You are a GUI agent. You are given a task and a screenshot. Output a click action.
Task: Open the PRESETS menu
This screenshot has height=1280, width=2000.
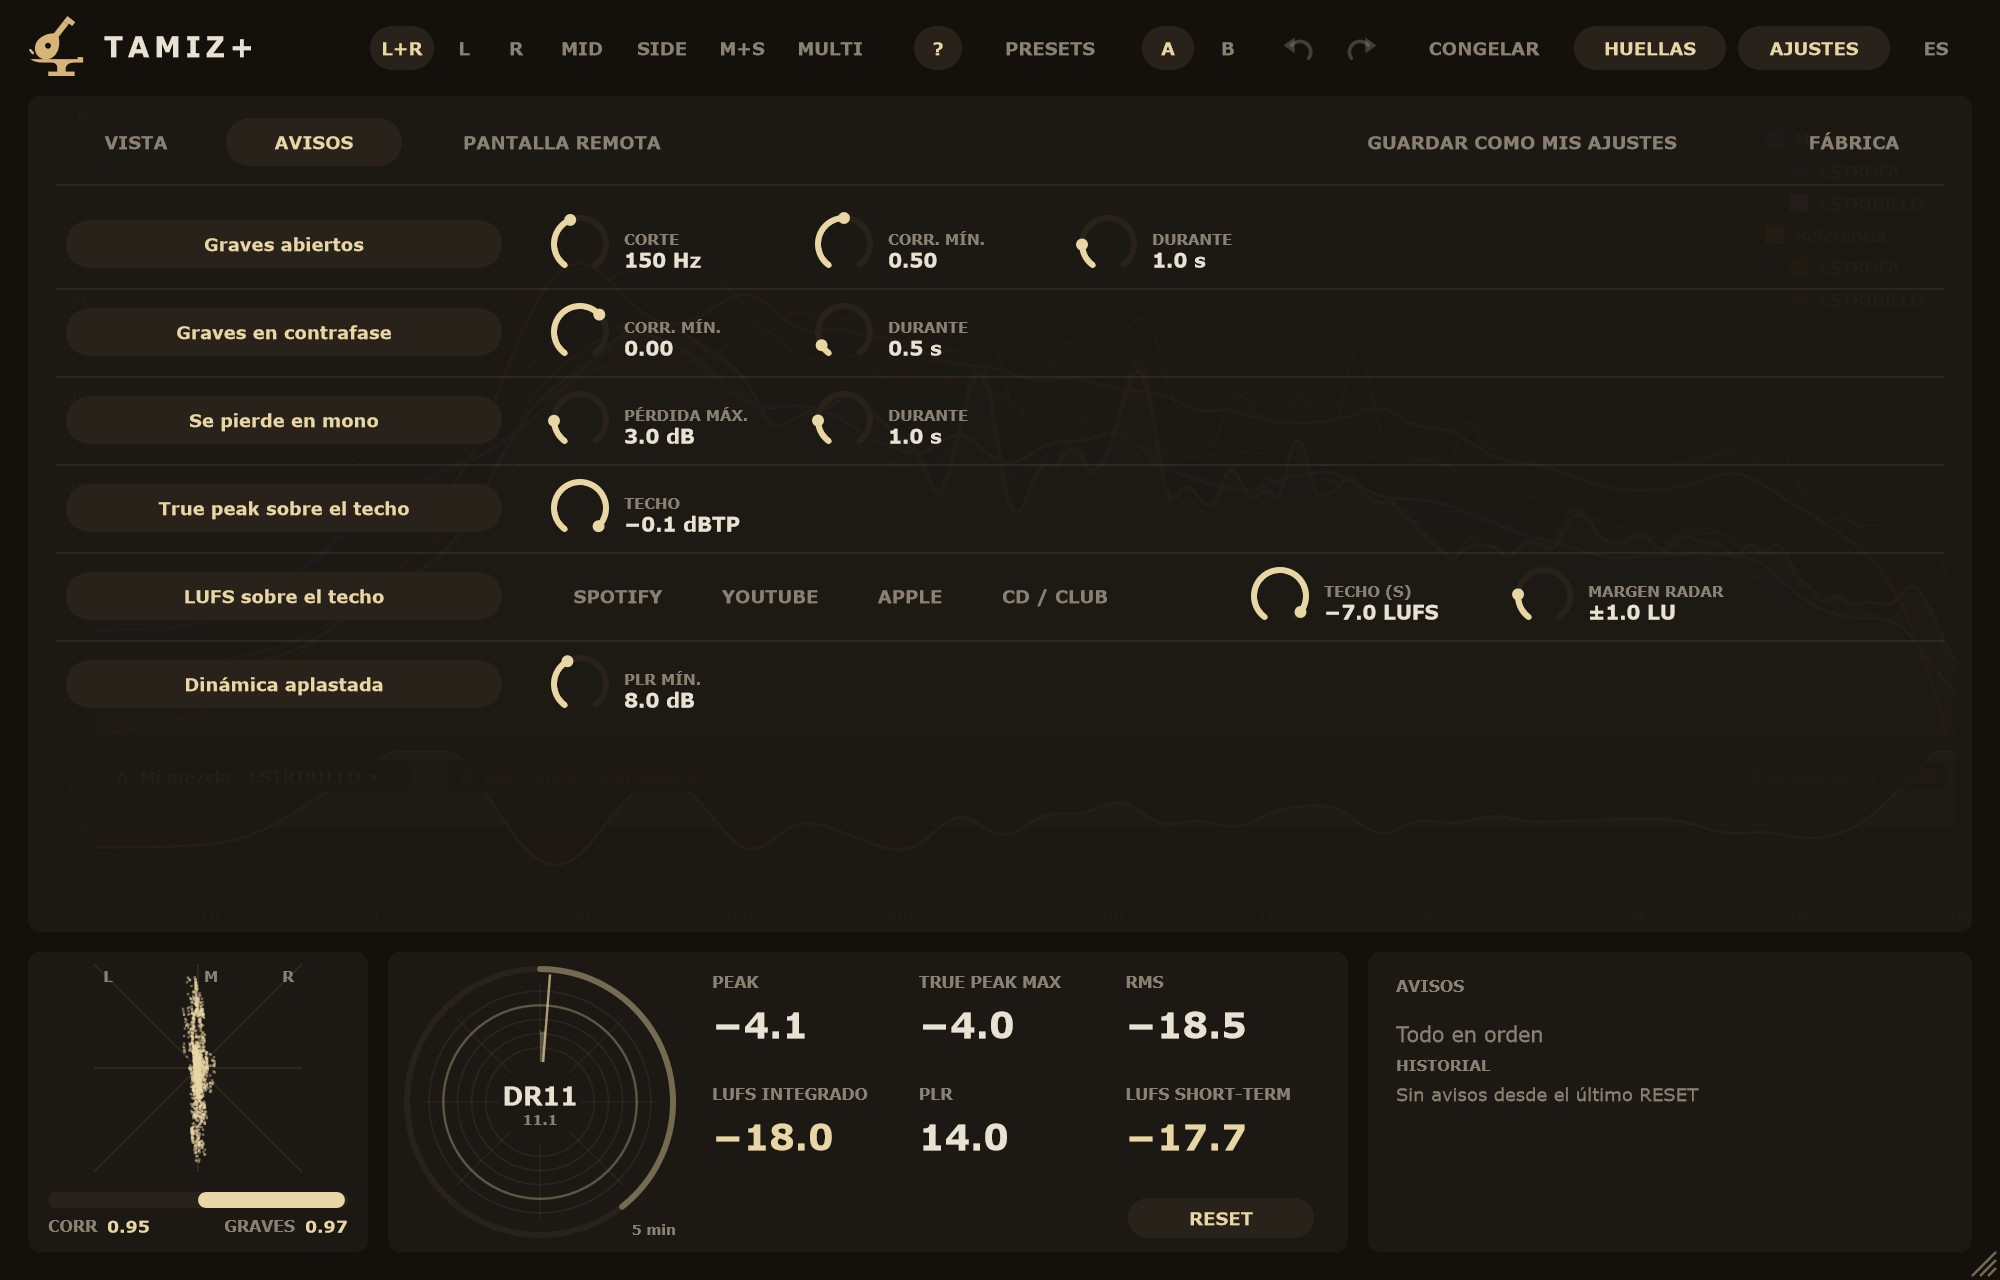(1050, 48)
